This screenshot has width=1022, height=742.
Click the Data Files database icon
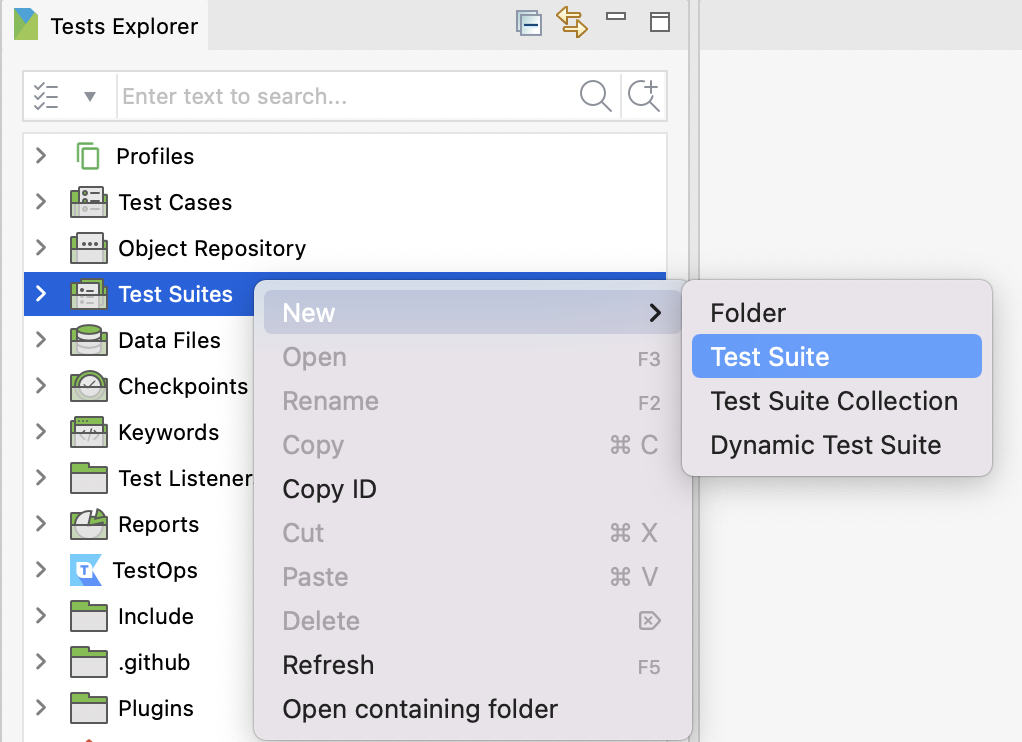tap(89, 340)
